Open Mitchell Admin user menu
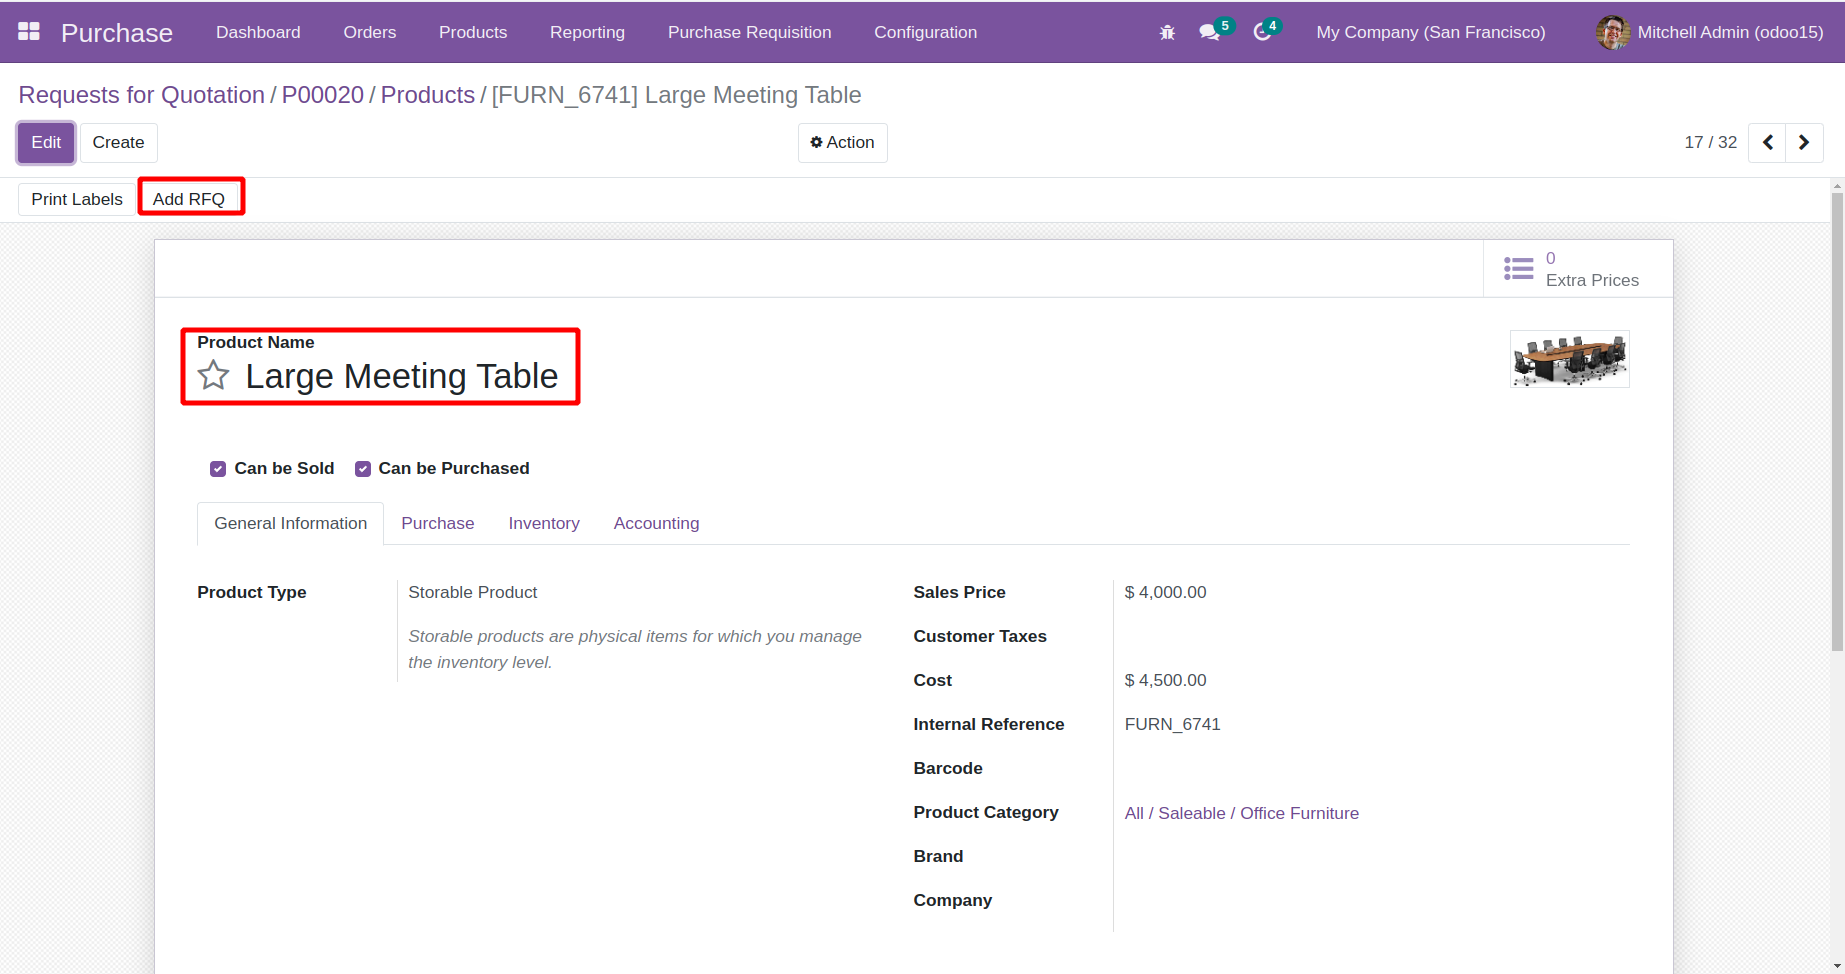The image size is (1845, 974). click(1710, 32)
